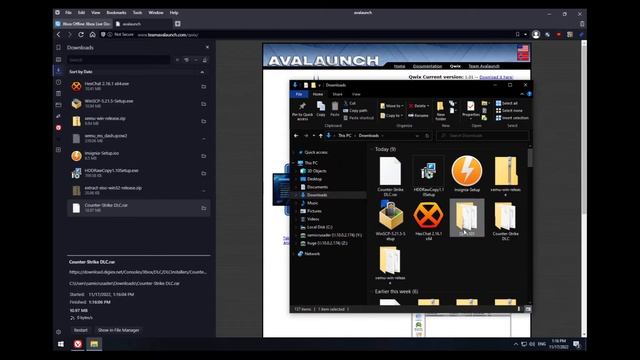Click Insignia-Setup download entry in panel
640x360 pixels.
click(139, 156)
